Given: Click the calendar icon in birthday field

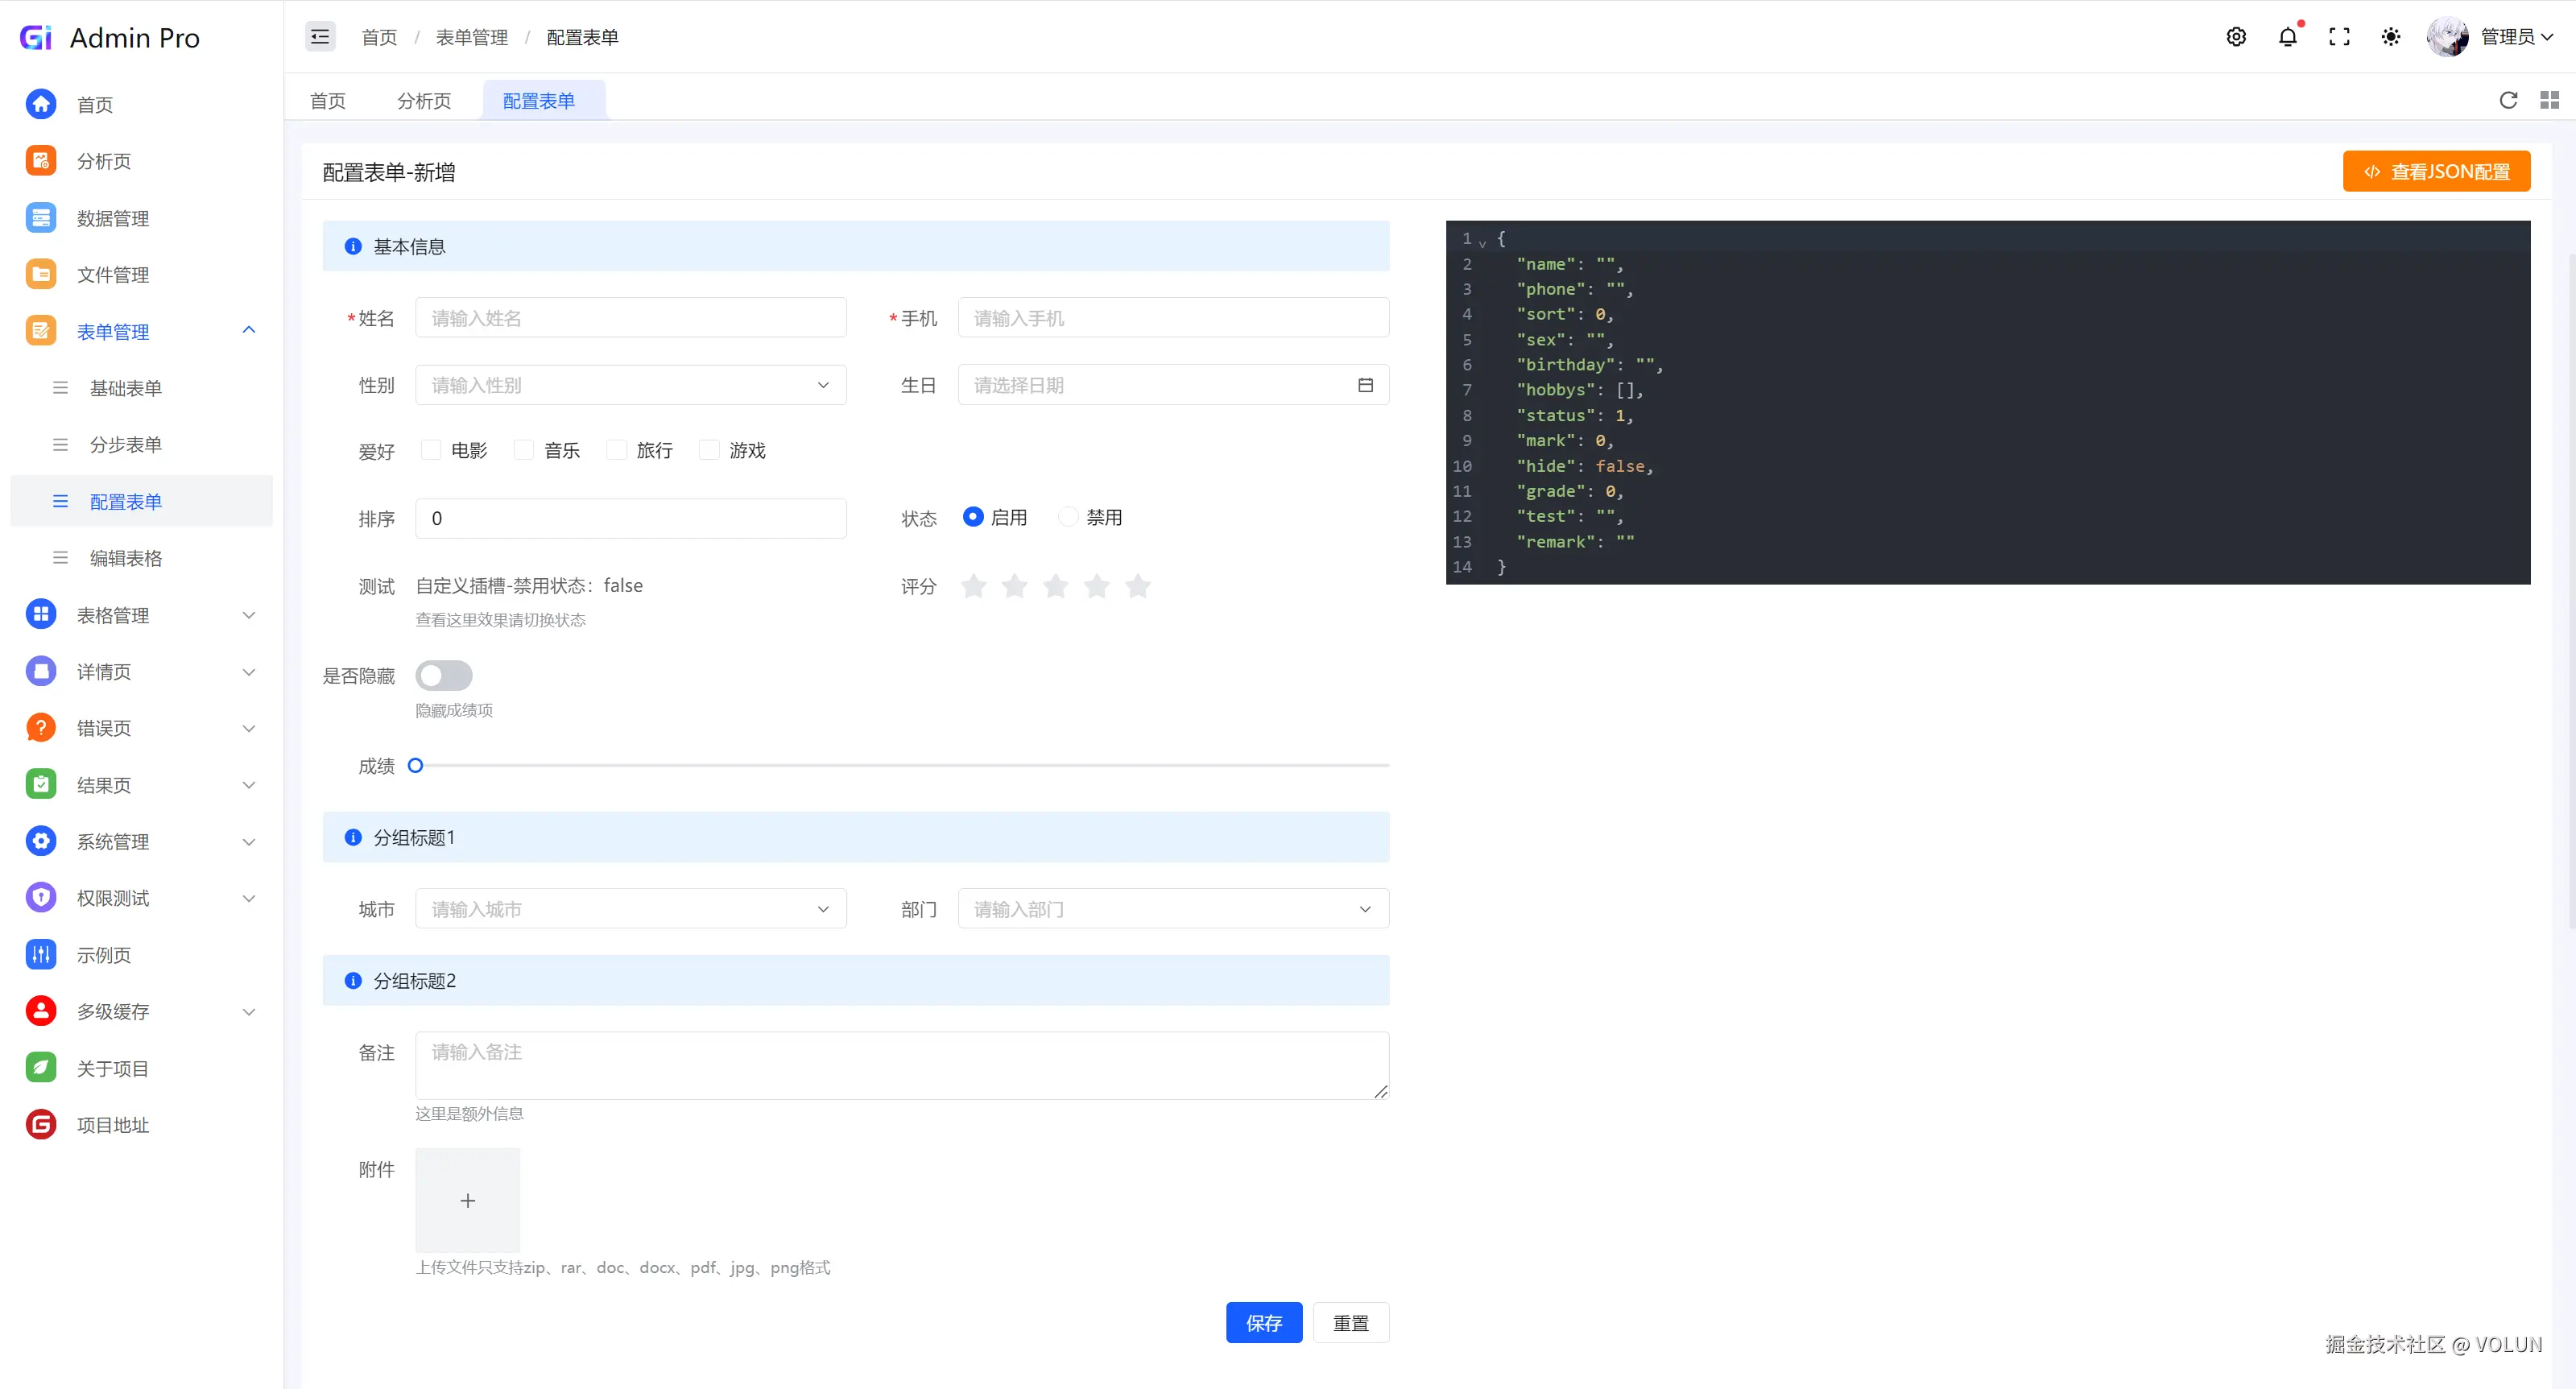Looking at the screenshot, I should [x=1365, y=385].
